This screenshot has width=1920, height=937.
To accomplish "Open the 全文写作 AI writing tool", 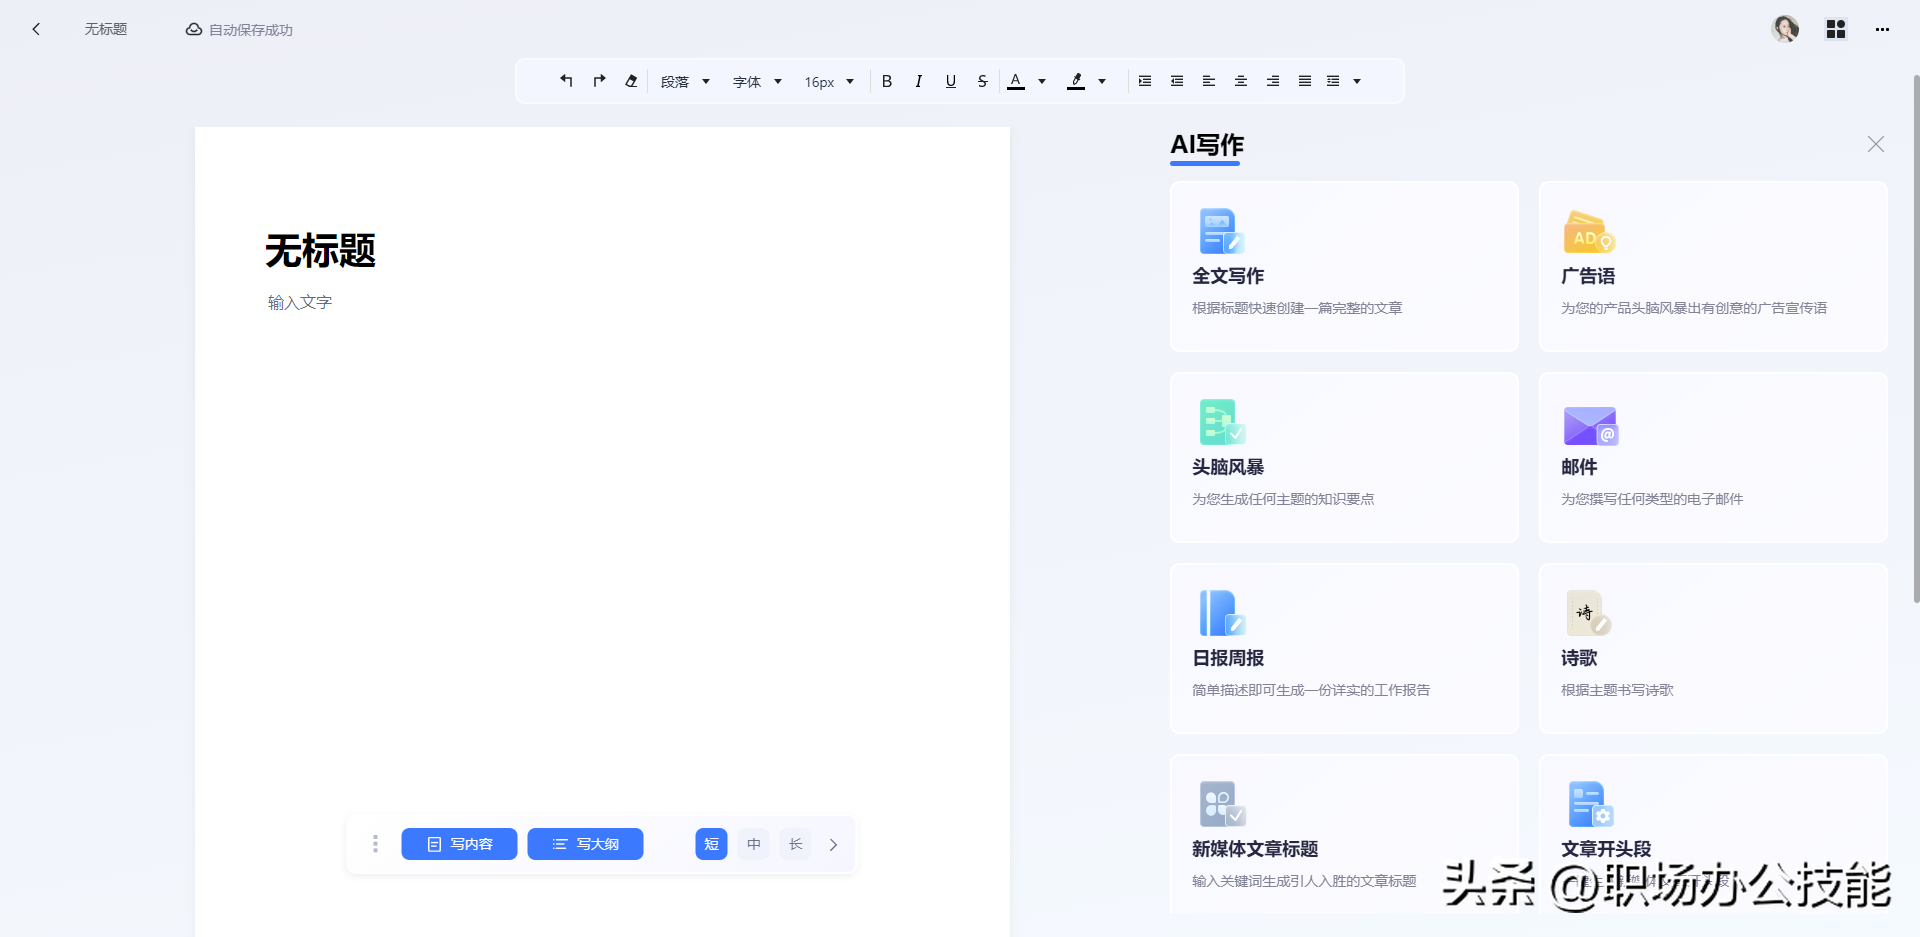I will click(1344, 266).
